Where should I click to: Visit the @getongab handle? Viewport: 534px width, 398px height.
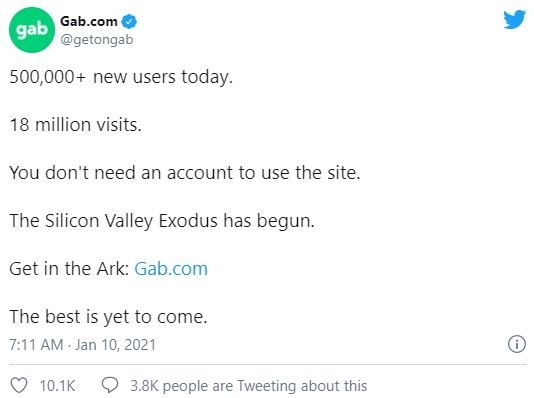click(x=97, y=40)
